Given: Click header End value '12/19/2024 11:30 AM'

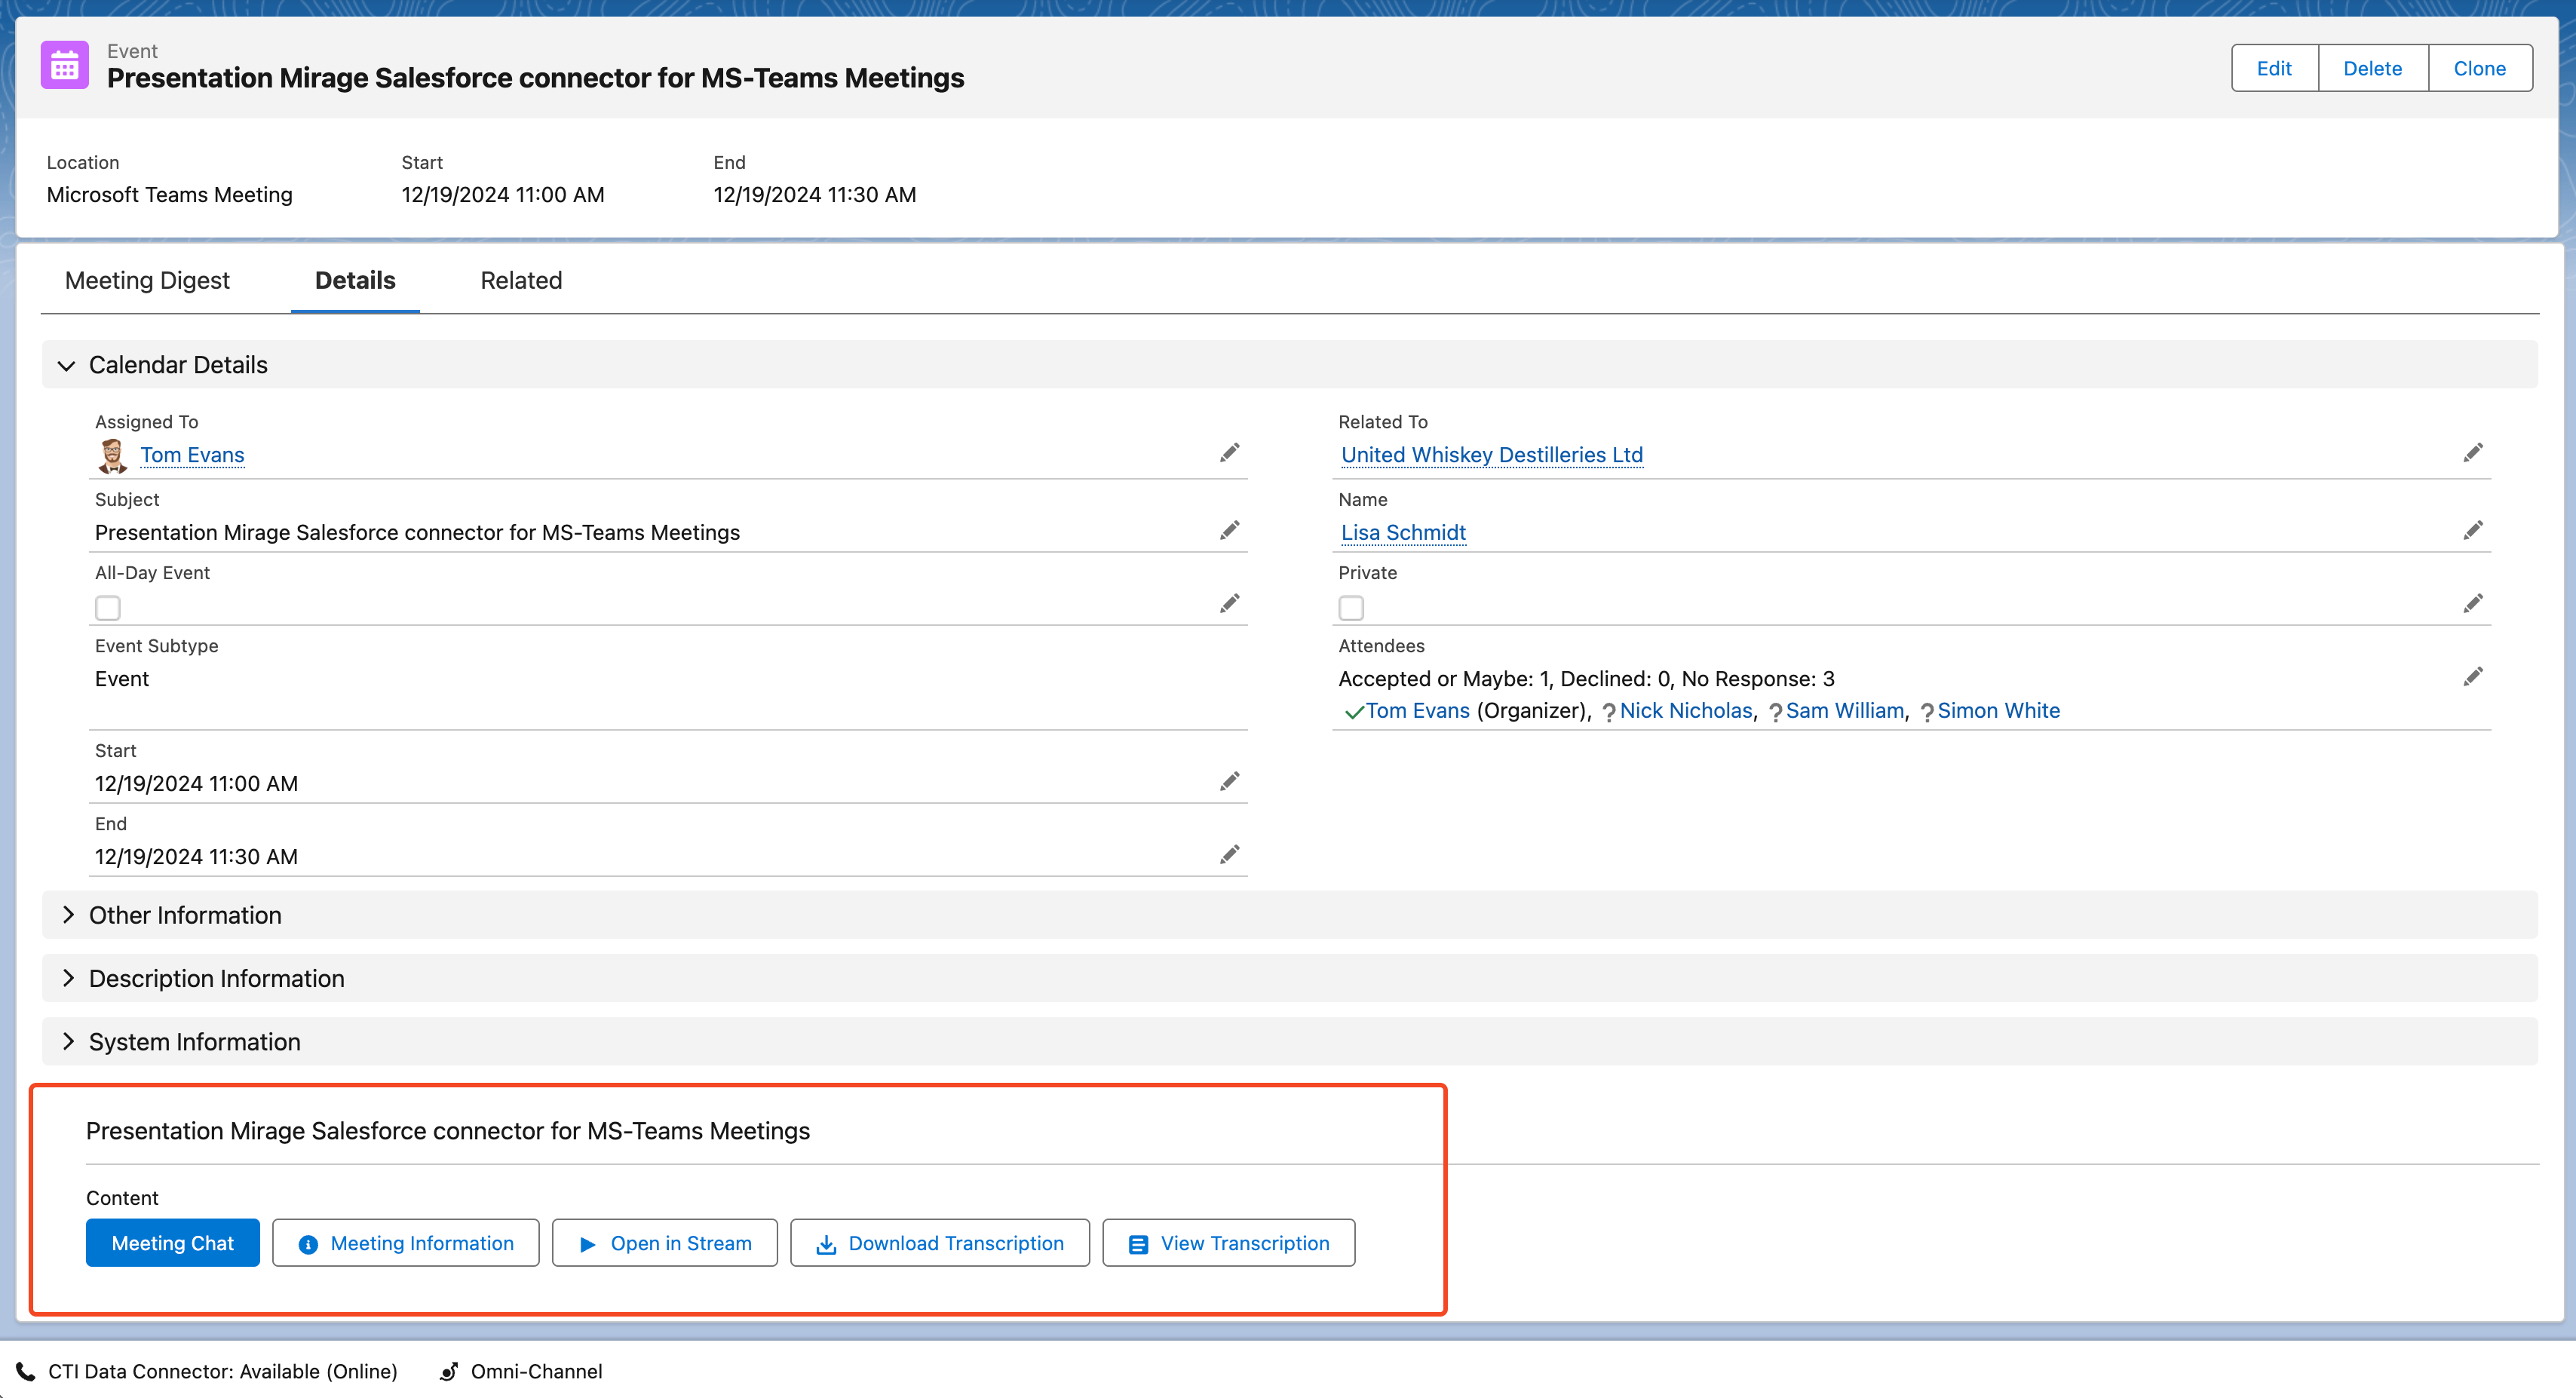Looking at the screenshot, I should coord(815,195).
